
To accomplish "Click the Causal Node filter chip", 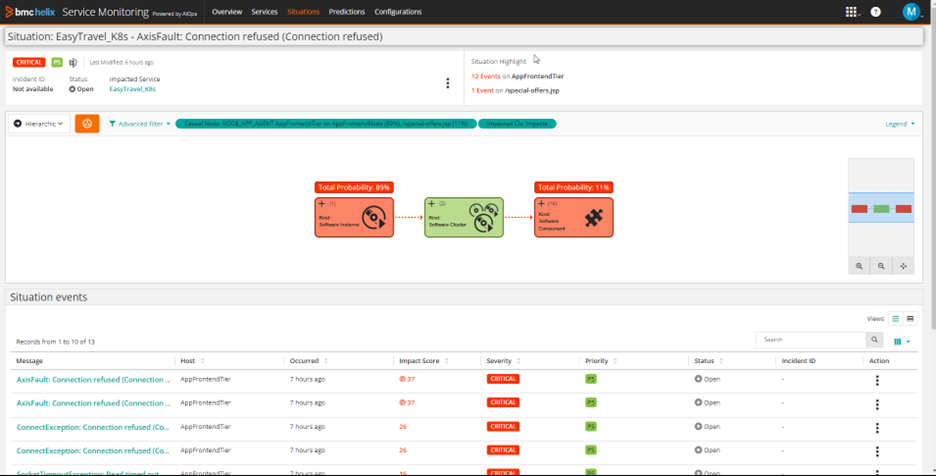I will [x=326, y=124].
